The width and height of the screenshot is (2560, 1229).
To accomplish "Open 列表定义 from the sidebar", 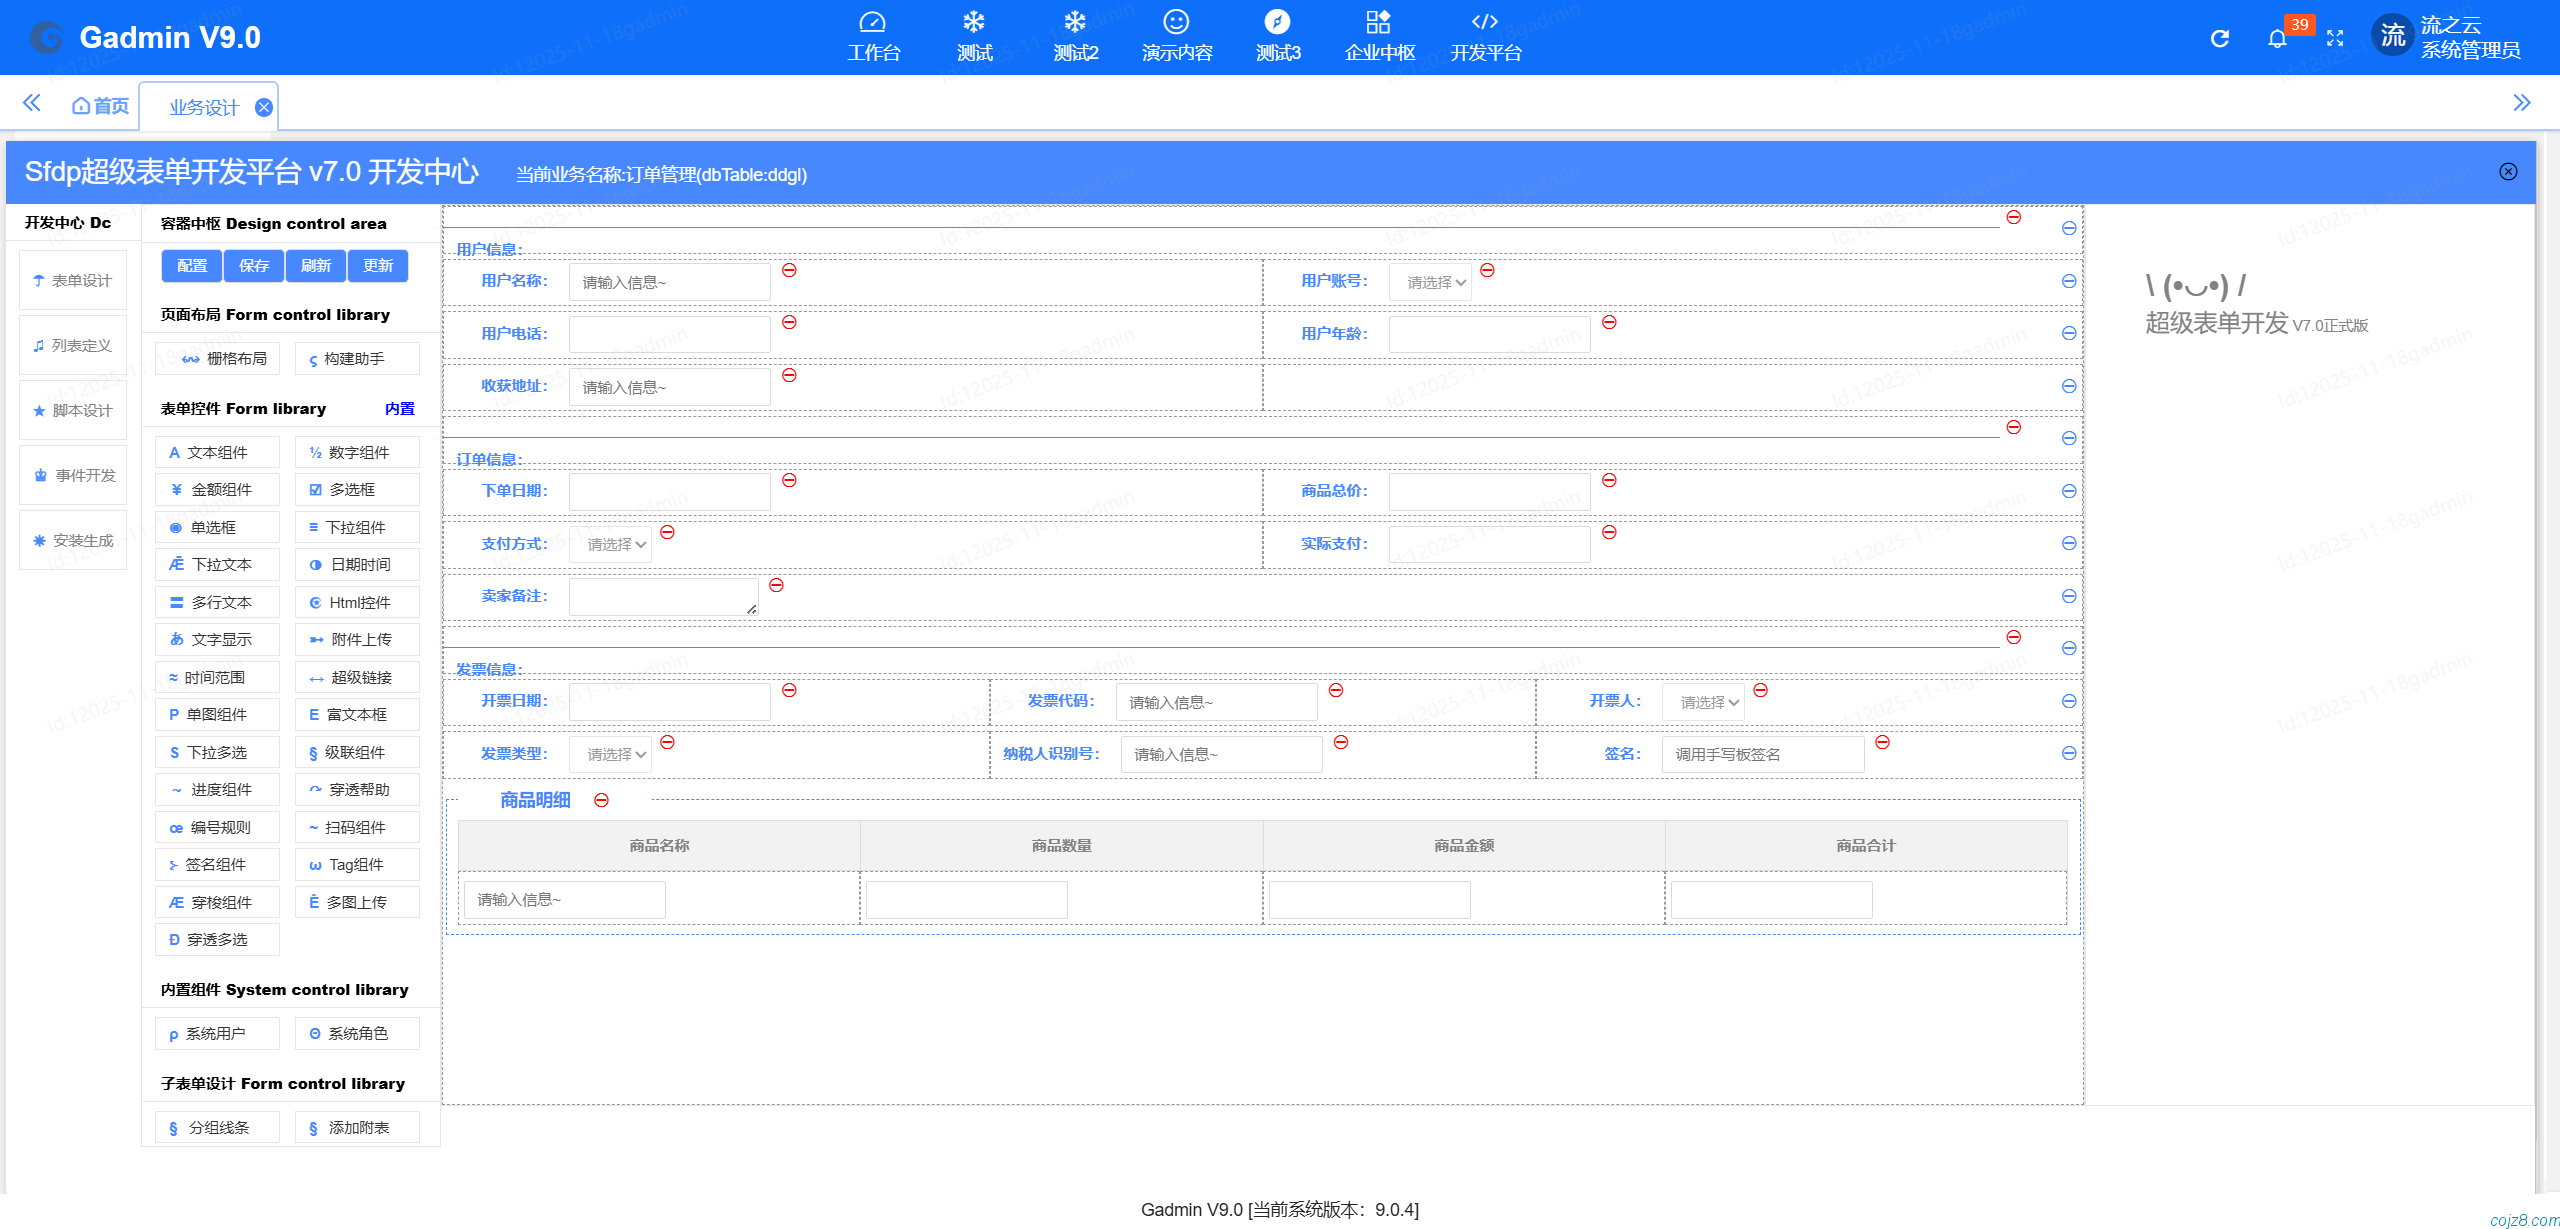I will [72, 344].
